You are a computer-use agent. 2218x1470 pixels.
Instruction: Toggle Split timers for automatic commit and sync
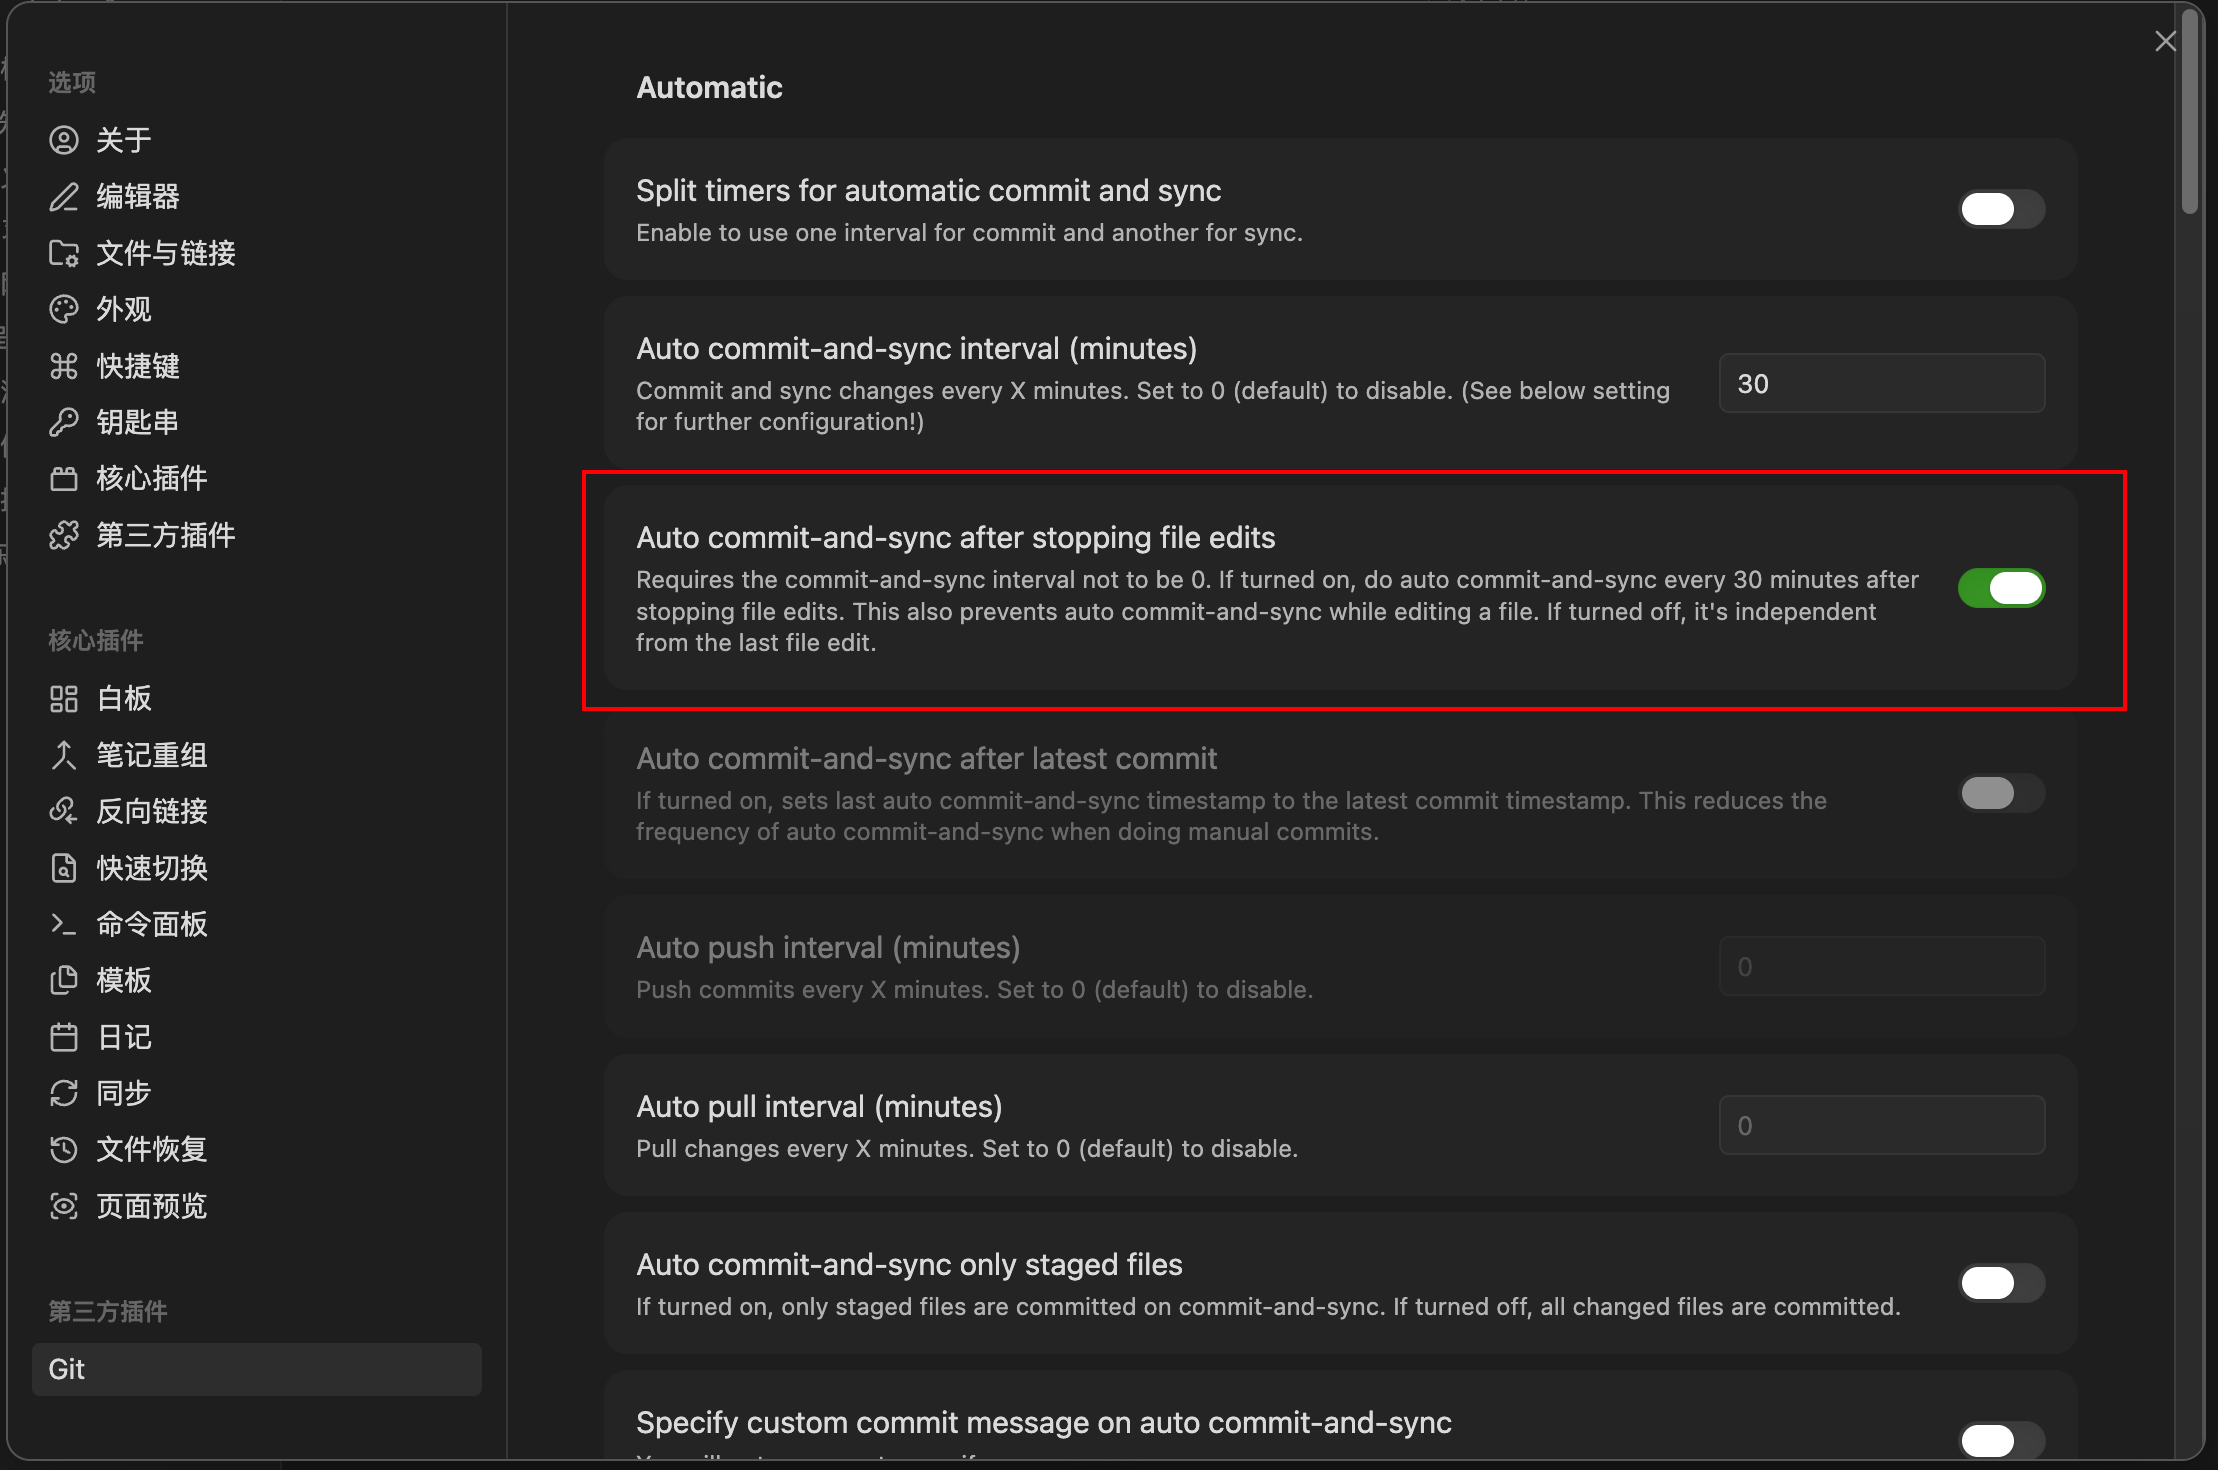(x=2001, y=209)
